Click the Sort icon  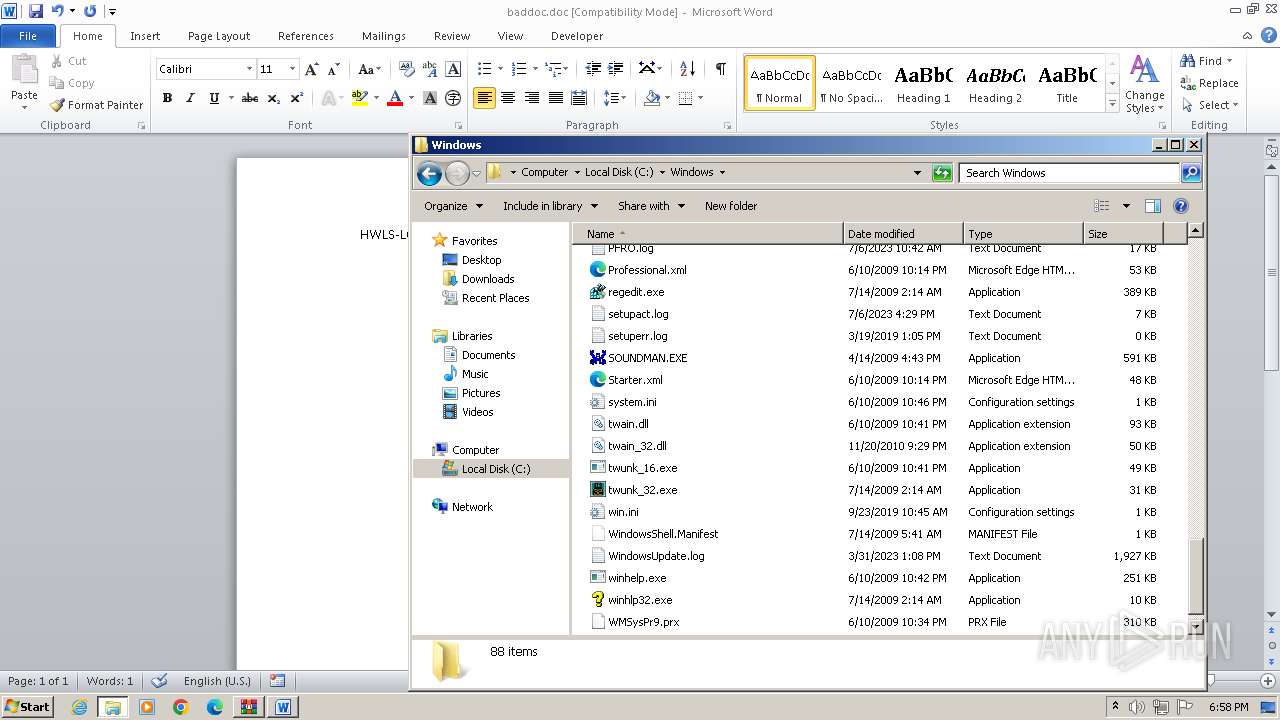(687, 69)
